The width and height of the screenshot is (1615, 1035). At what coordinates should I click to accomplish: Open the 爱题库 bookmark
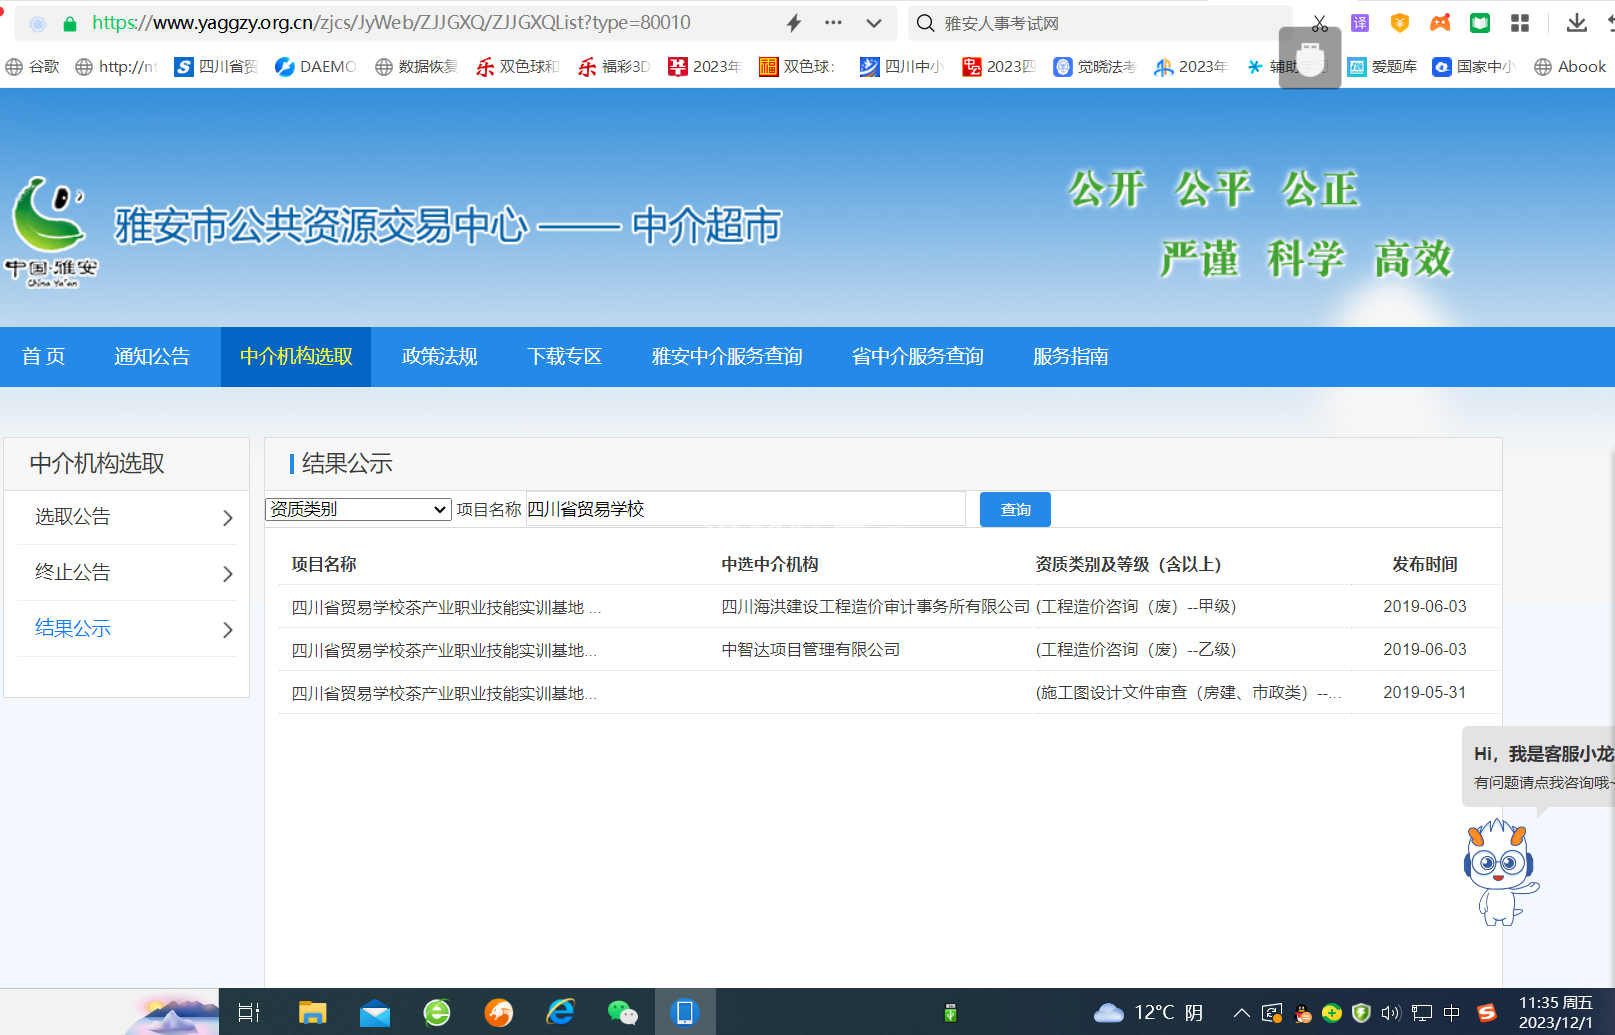[1382, 67]
